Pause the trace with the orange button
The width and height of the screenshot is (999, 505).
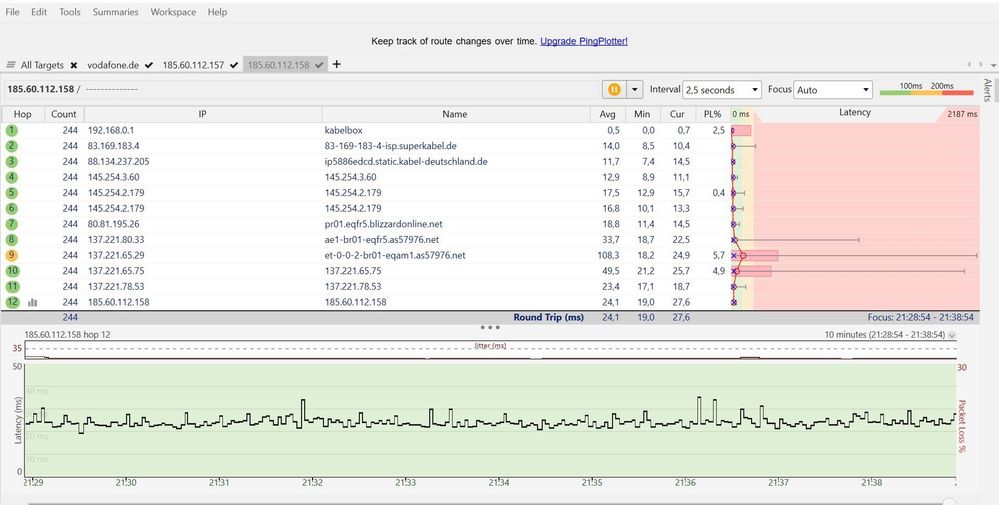[x=614, y=89]
